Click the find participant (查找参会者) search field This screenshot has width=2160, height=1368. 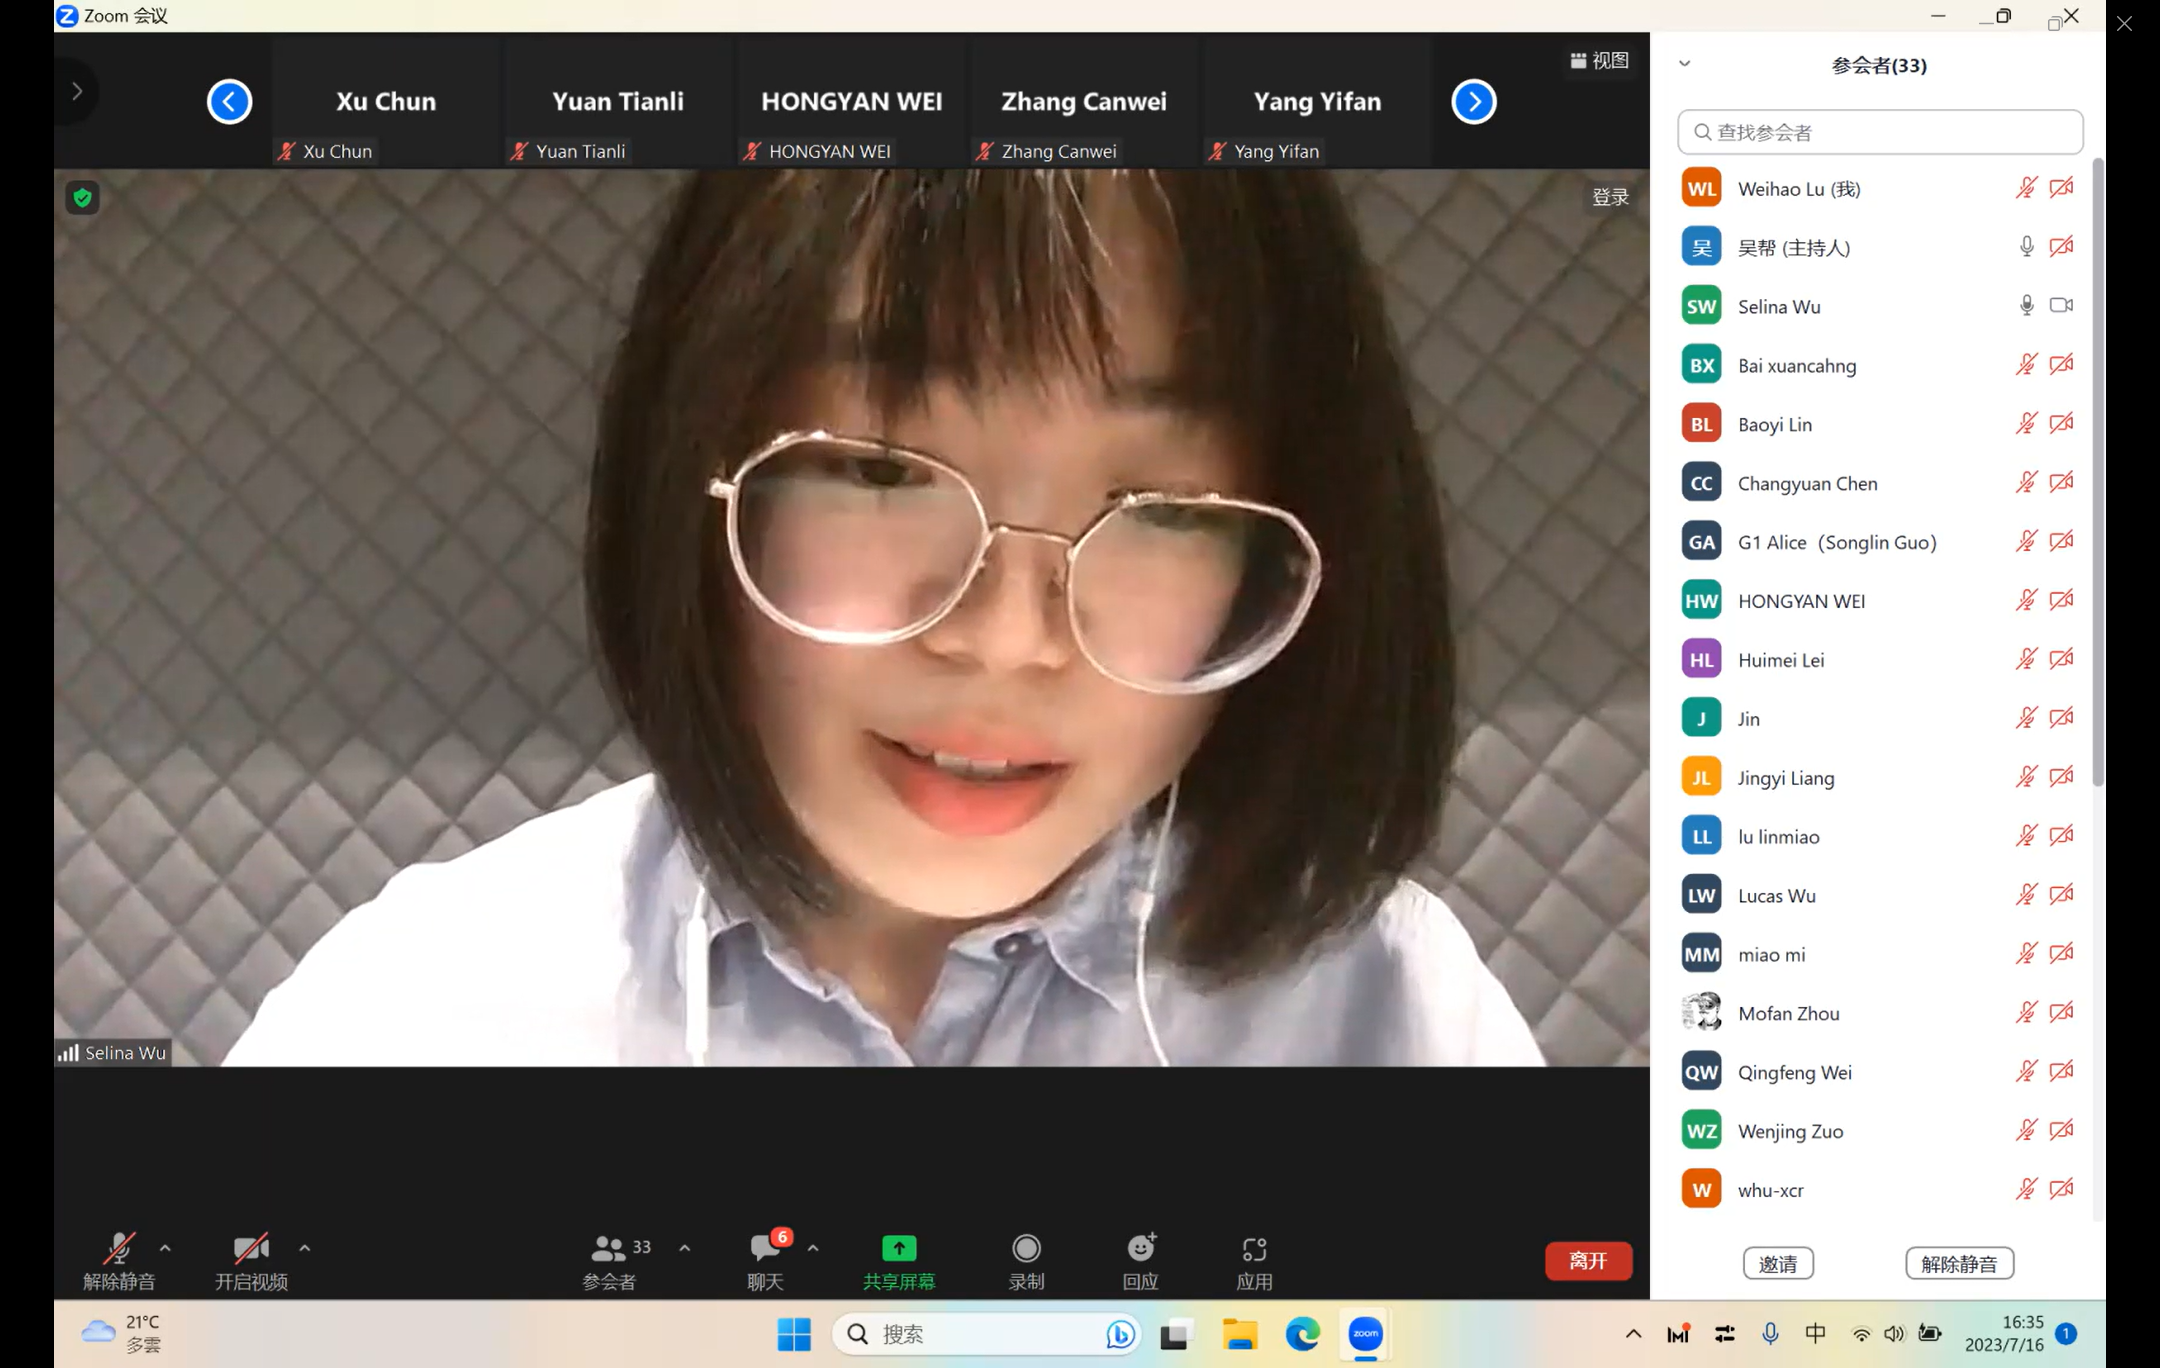tap(1880, 132)
